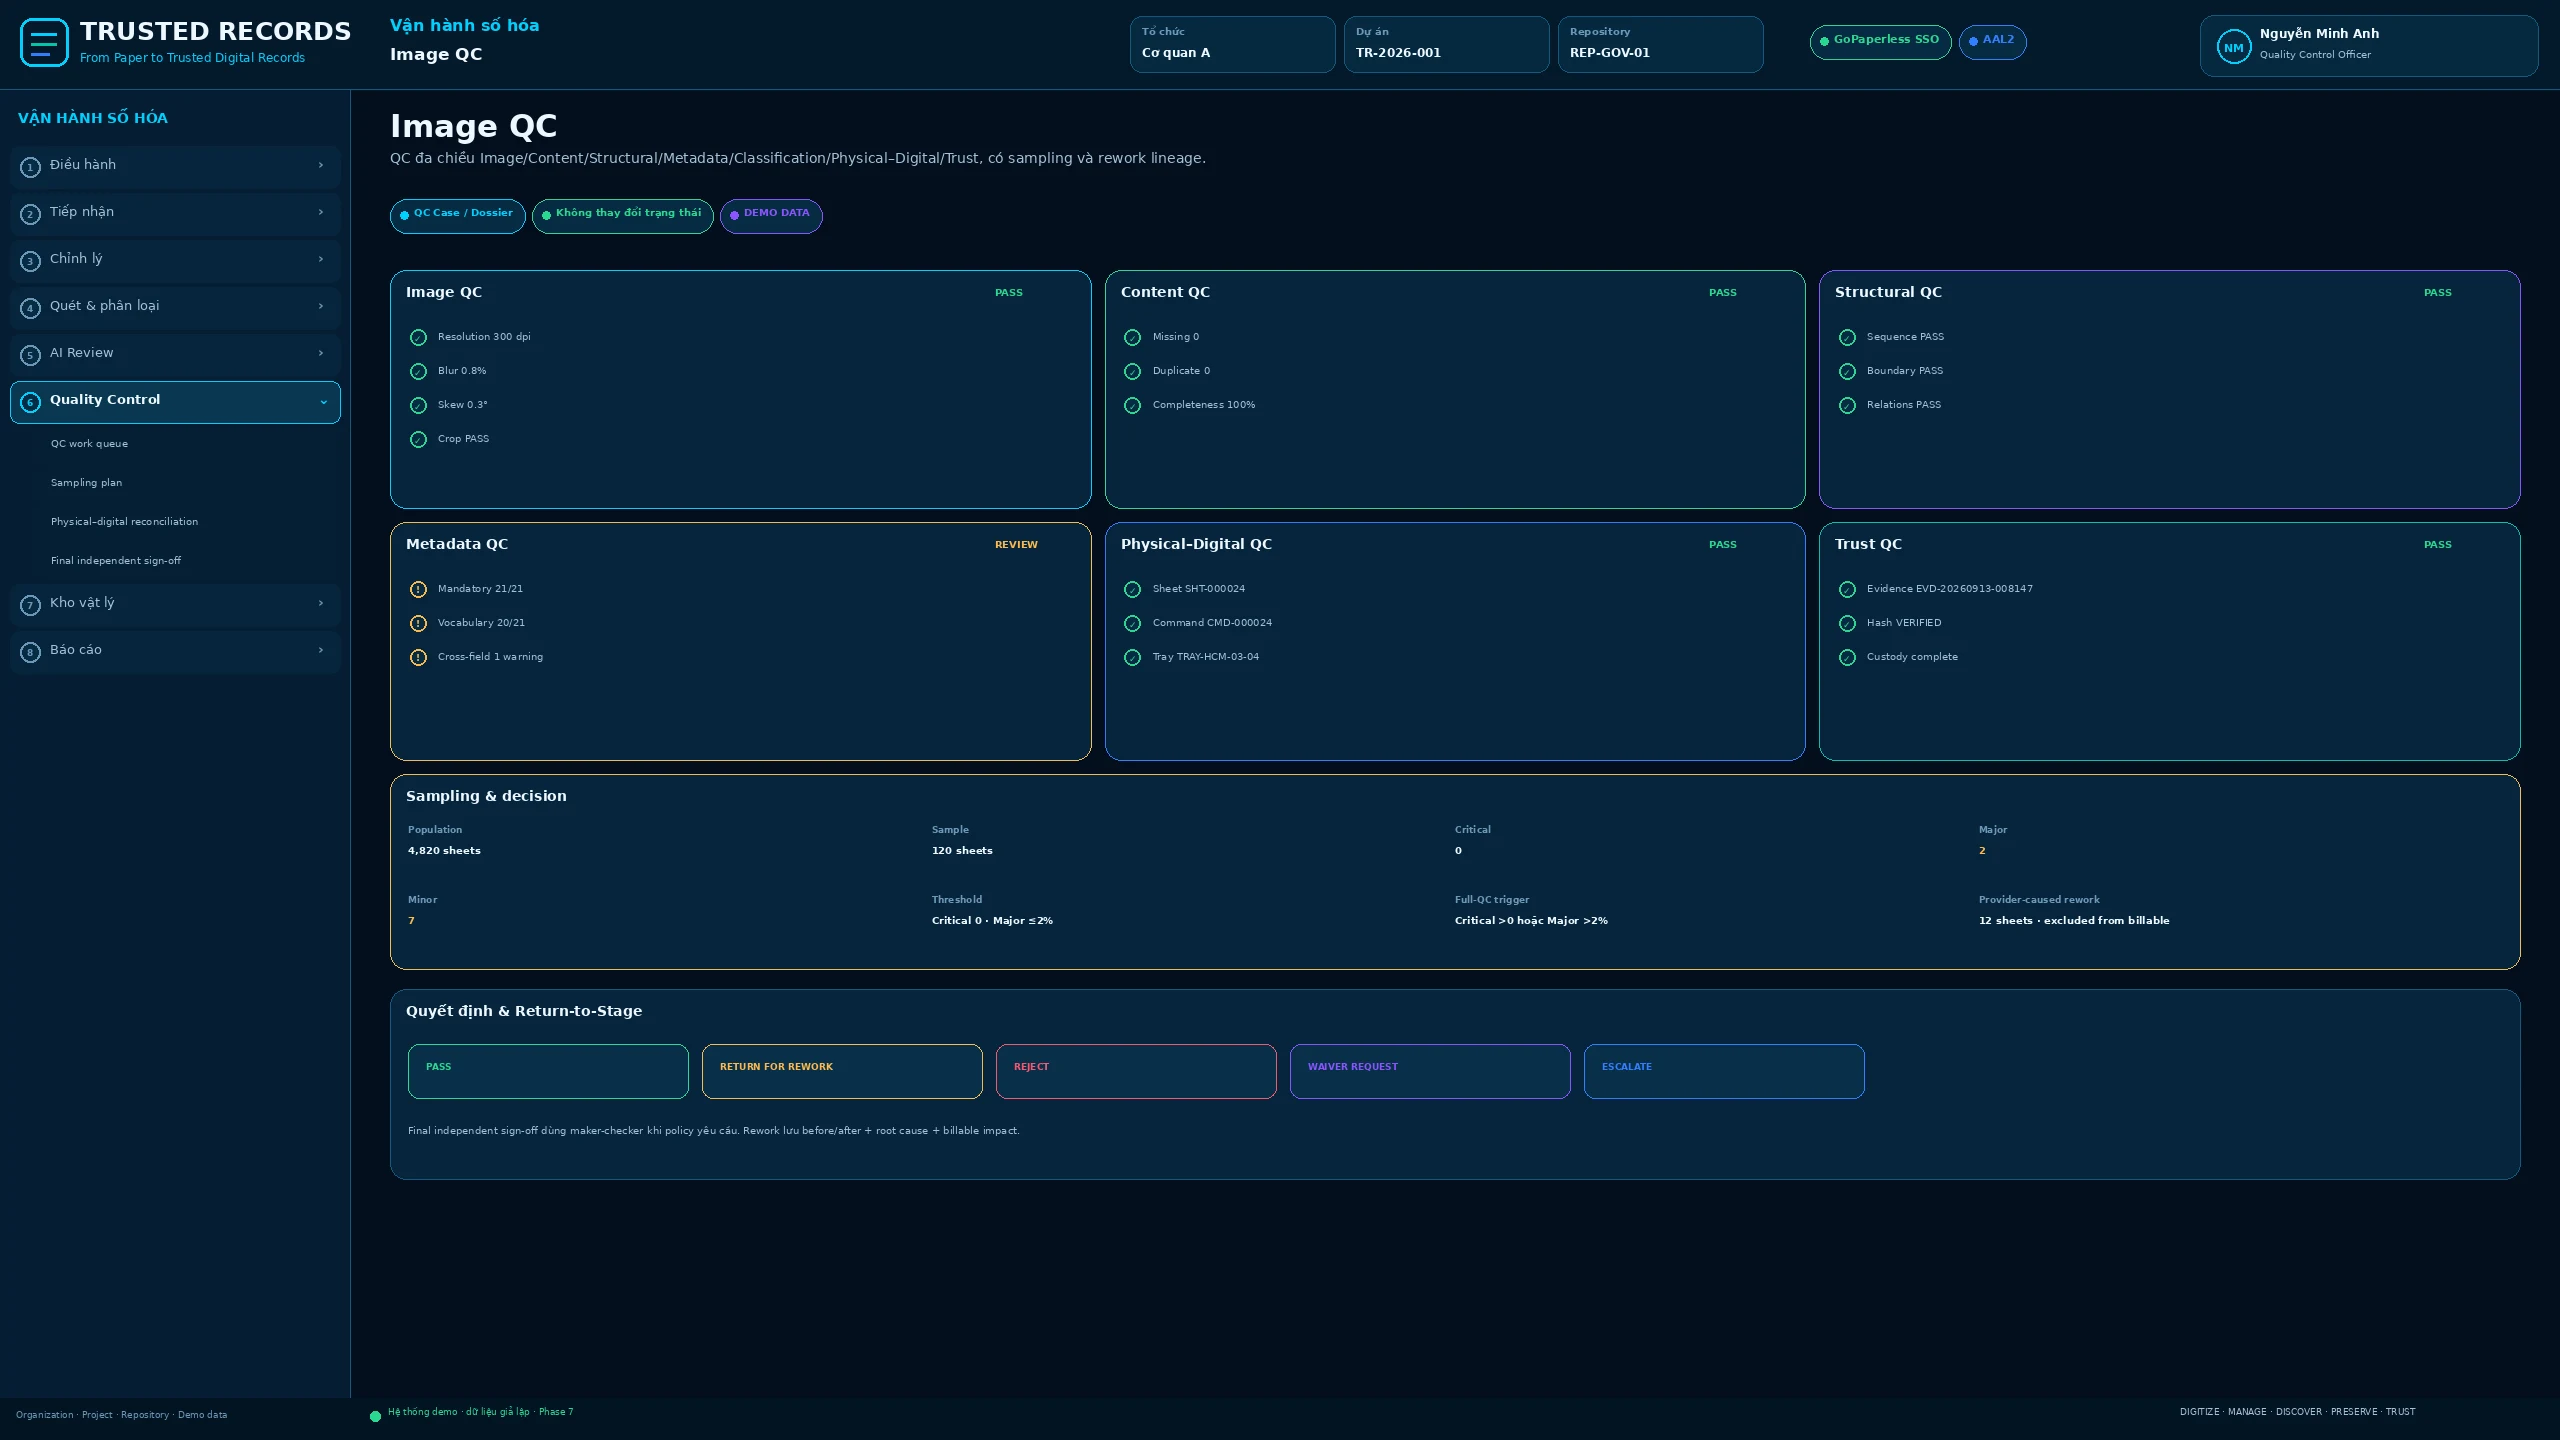
Task: Click the check icon beside Sheet SHT-000024
Action: point(1132,590)
